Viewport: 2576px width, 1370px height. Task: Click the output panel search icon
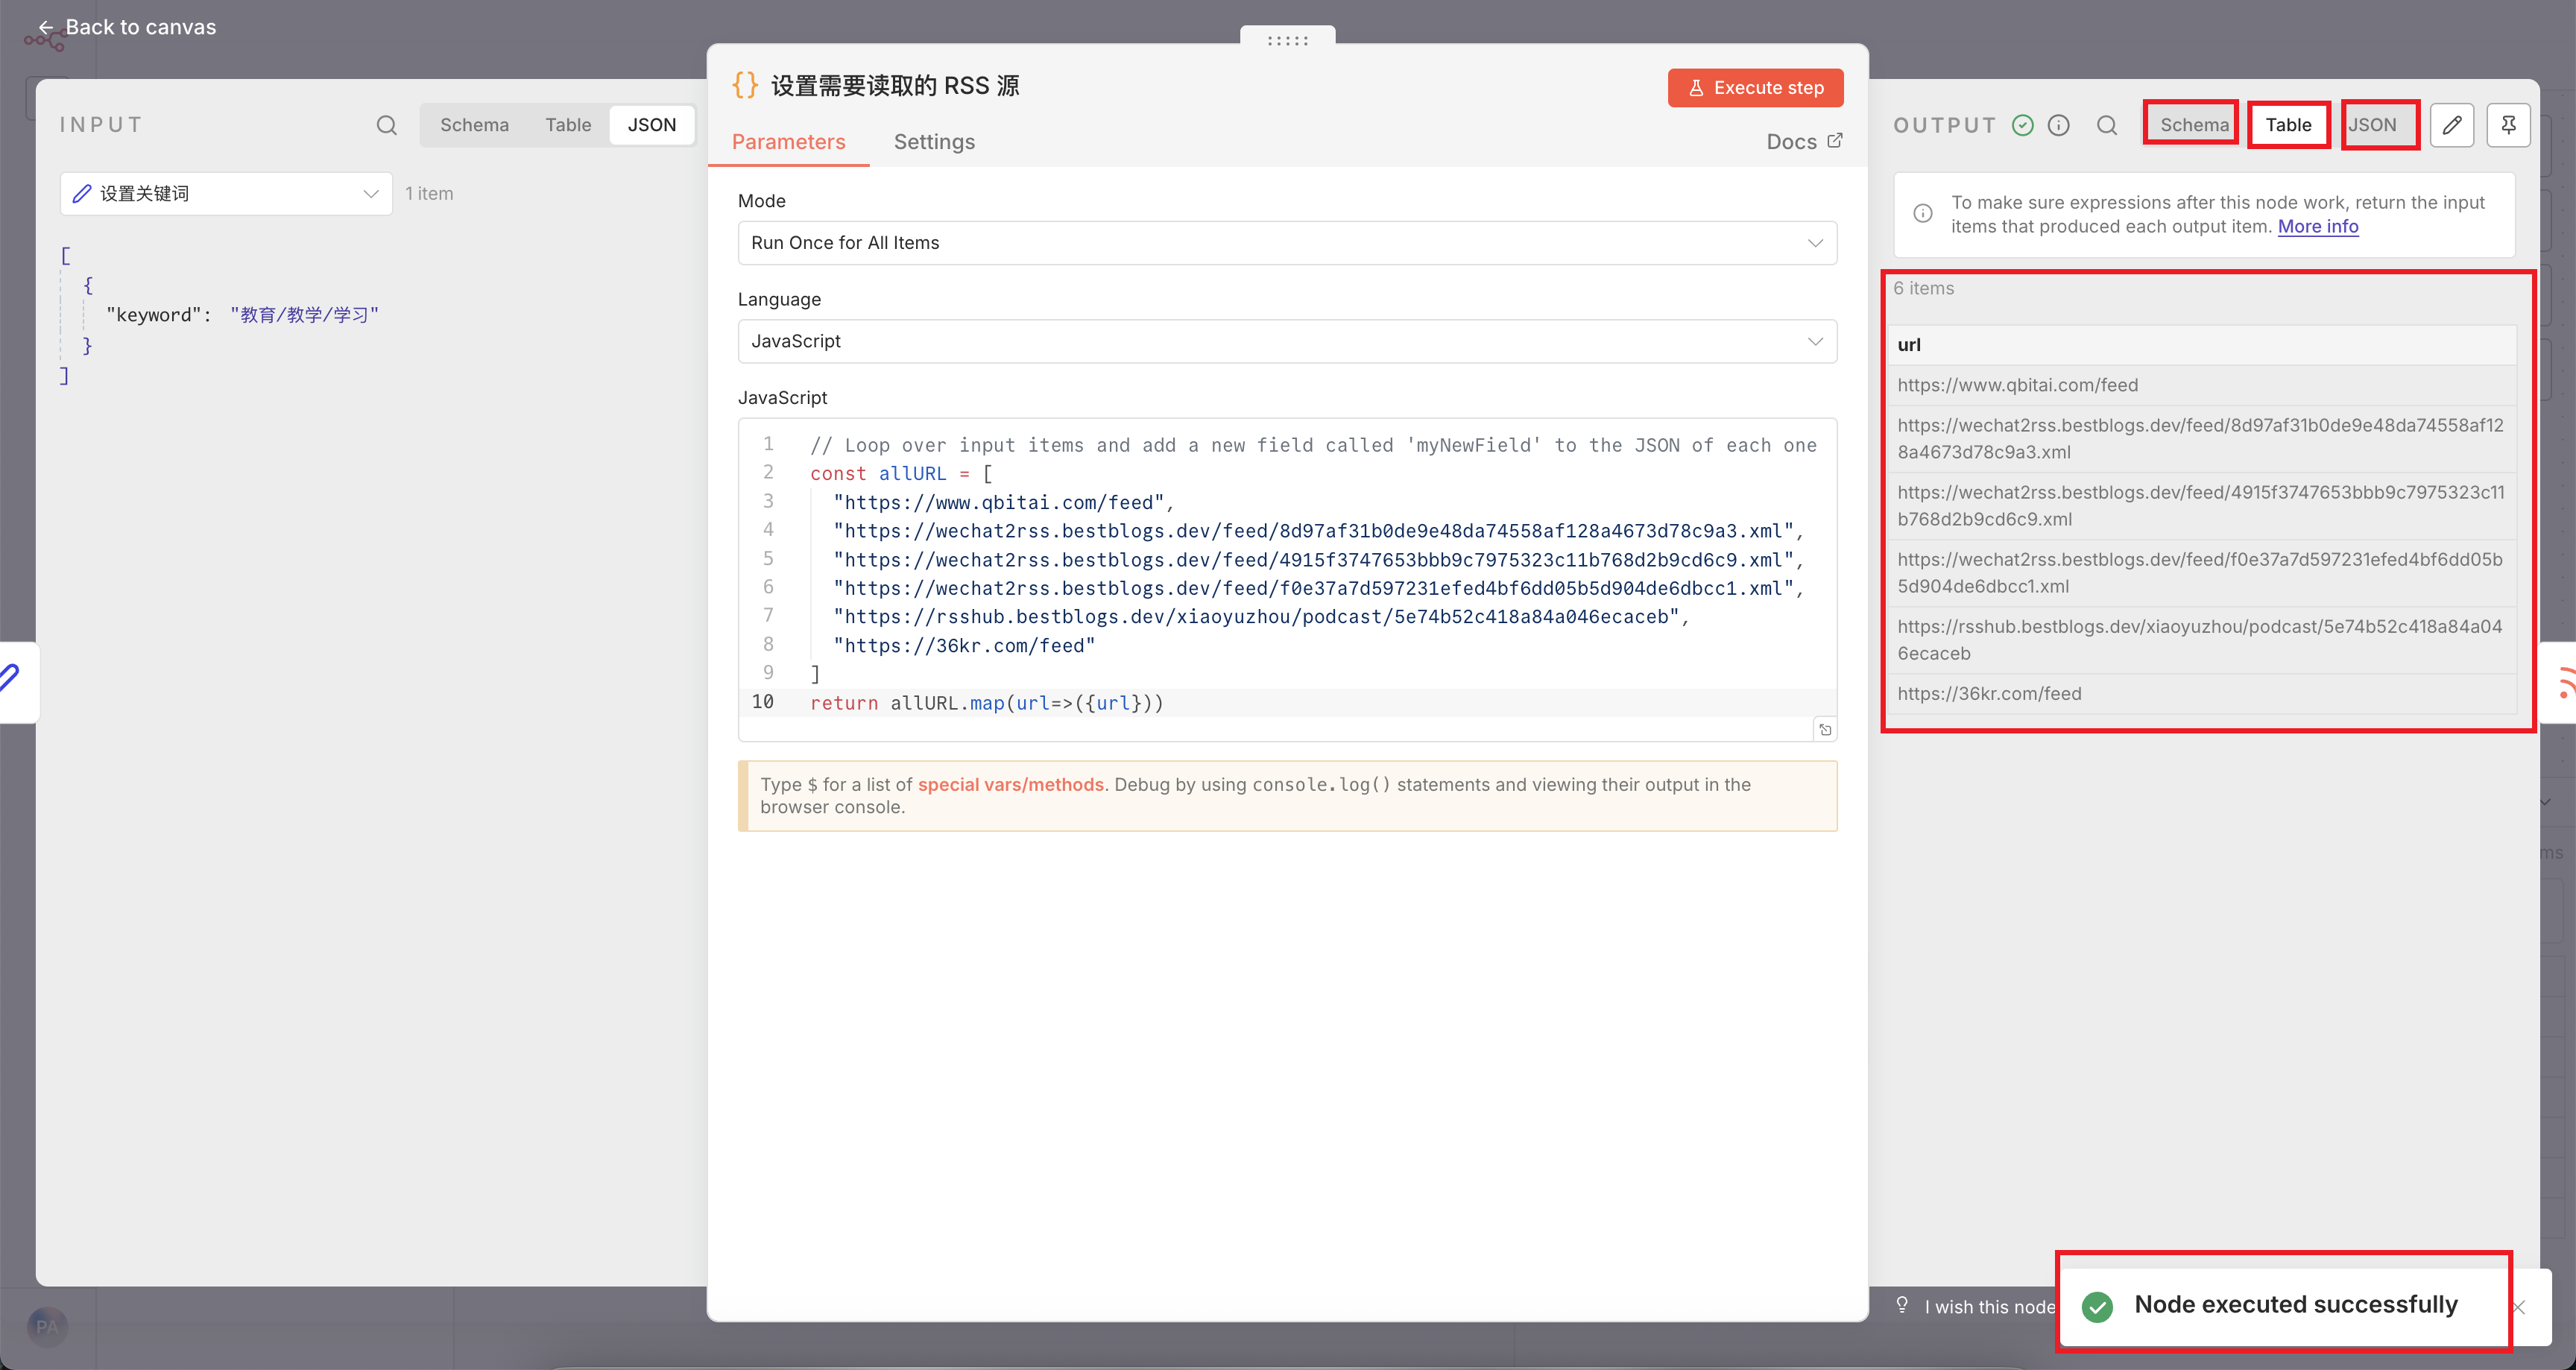click(x=2107, y=125)
